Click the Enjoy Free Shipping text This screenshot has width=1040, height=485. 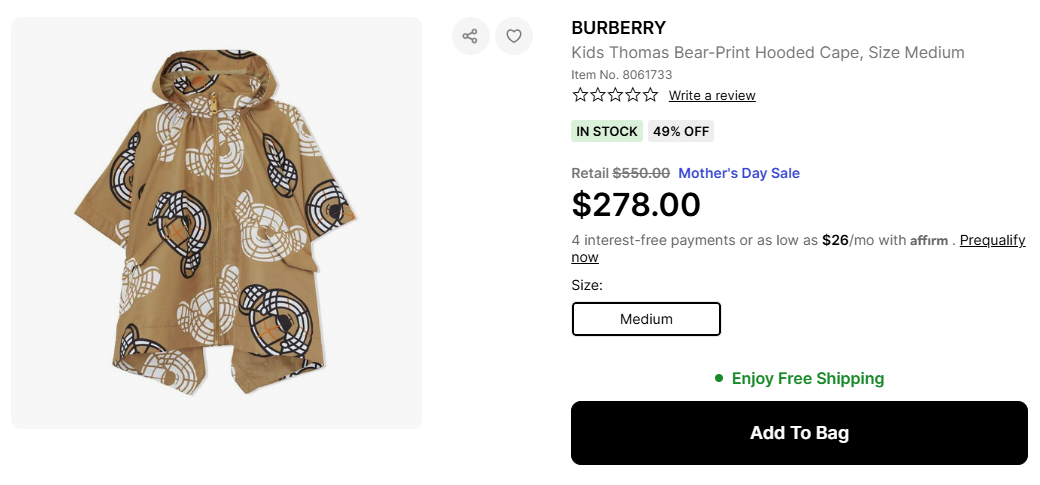807,378
